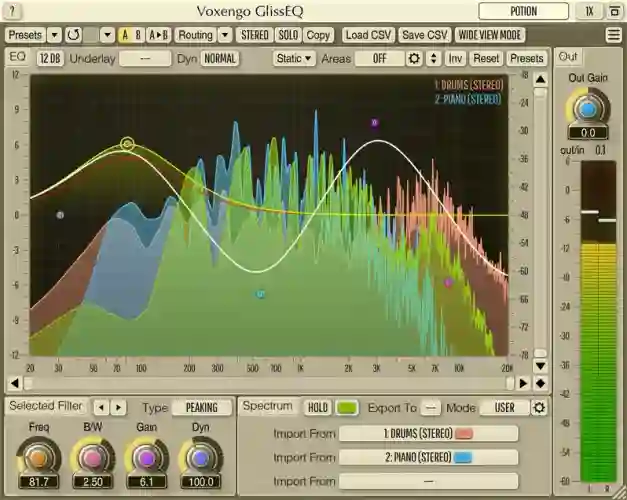Click vertical scroll down arrow of spectrum
This screenshot has width=627, height=500.
click(x=540, y=366)
